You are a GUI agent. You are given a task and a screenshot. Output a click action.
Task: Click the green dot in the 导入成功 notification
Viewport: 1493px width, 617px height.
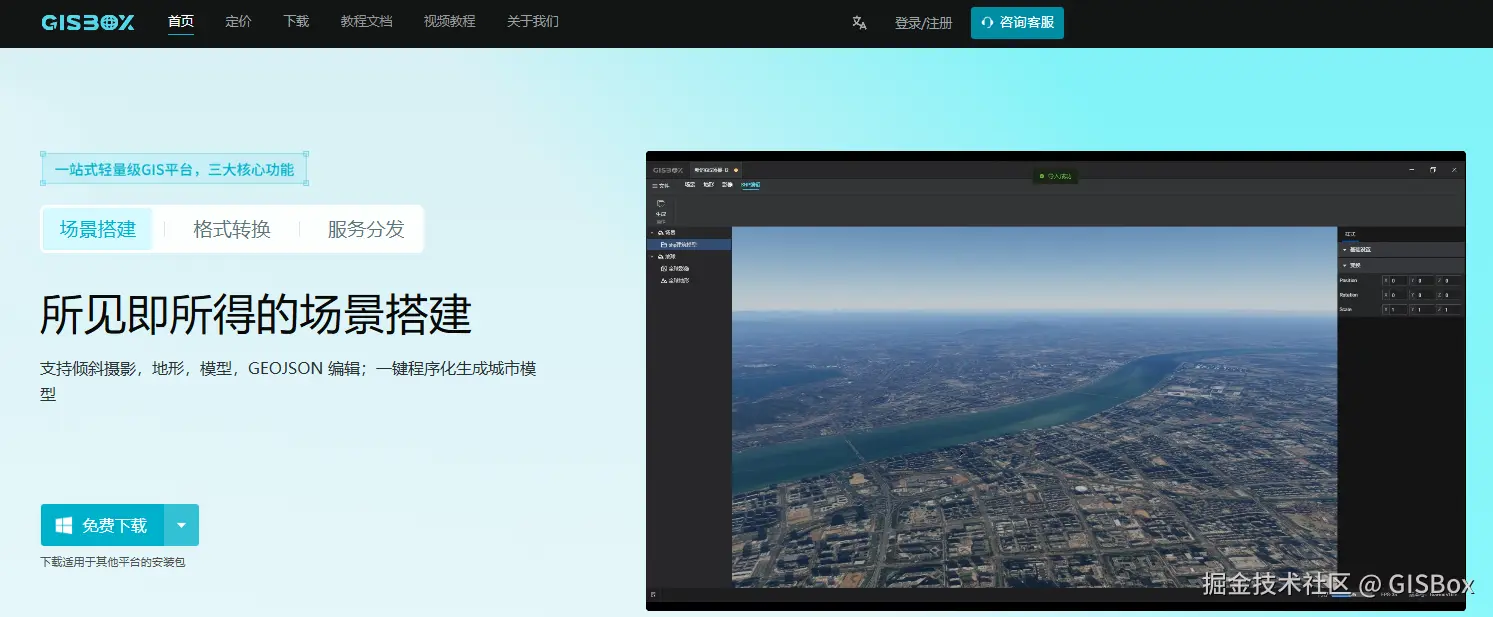(x=1041, y=175)
